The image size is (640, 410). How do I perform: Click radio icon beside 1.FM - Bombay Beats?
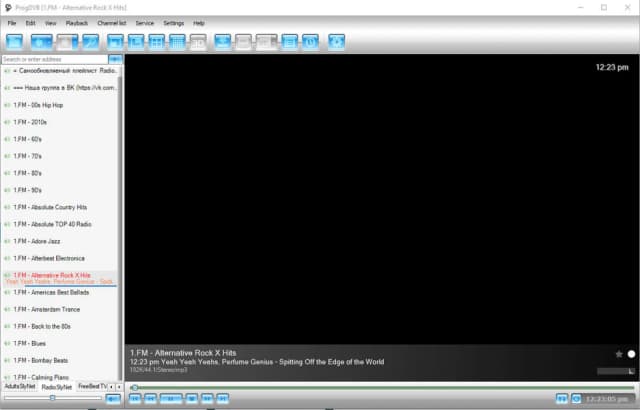[x=7, y=361]
